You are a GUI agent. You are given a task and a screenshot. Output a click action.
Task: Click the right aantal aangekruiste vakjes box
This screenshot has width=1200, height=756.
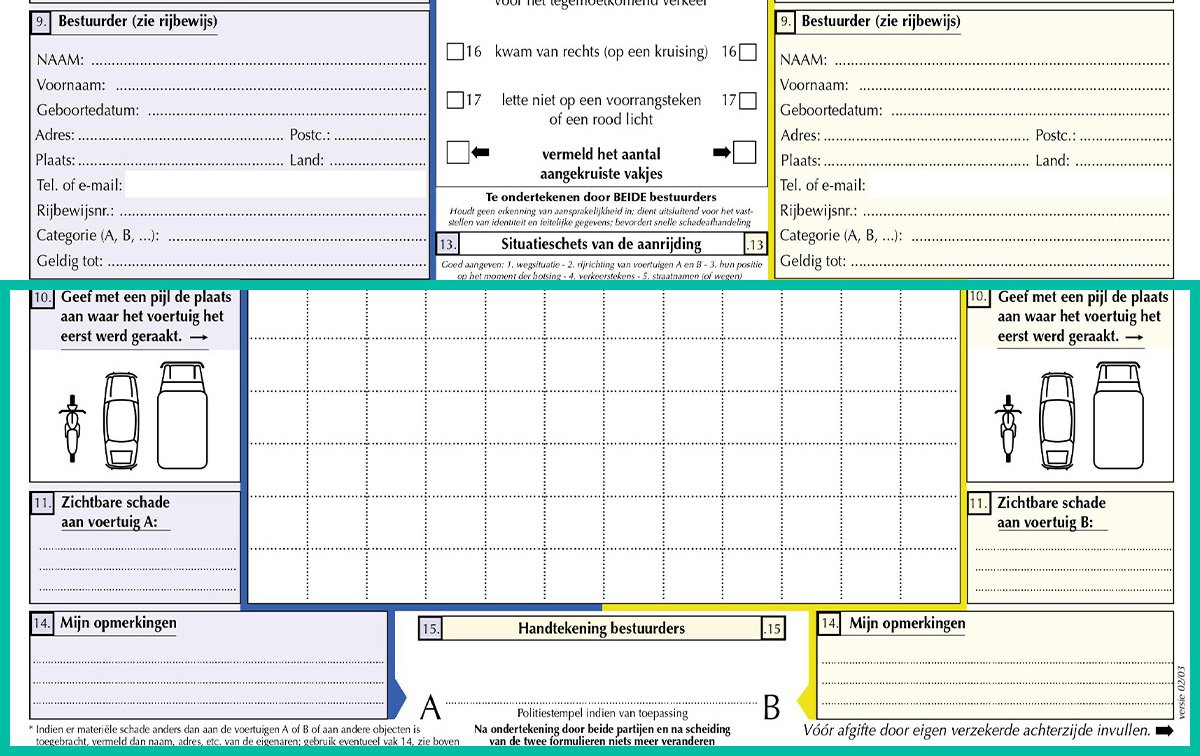click(745, 152)
